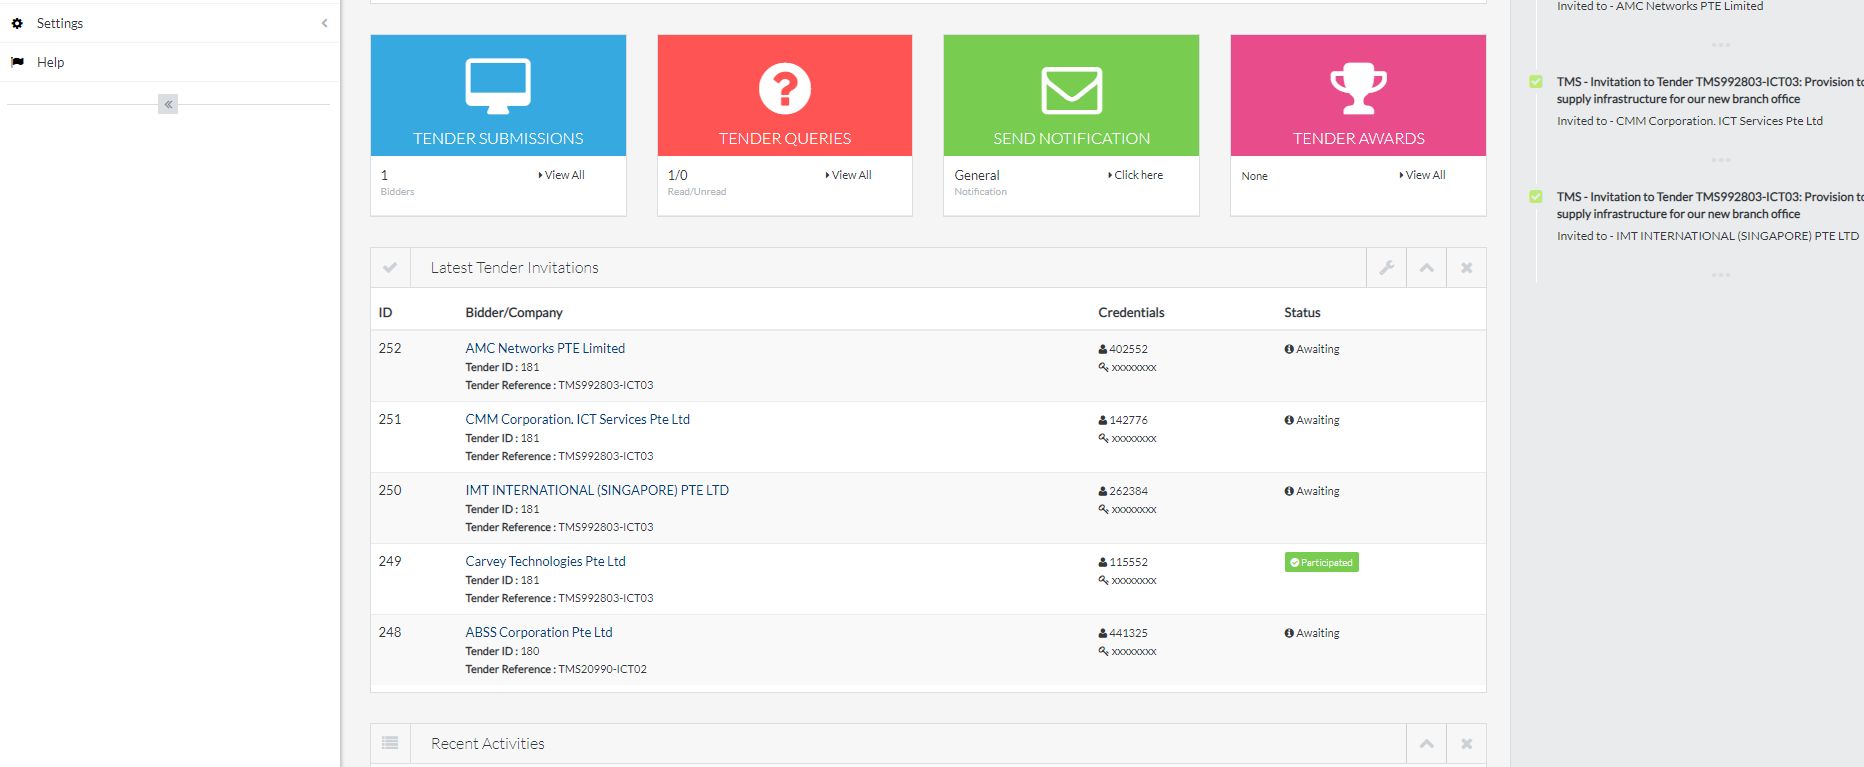
Task: Click the Tender Queries question mark icon
Action: [x=784, y=88]
